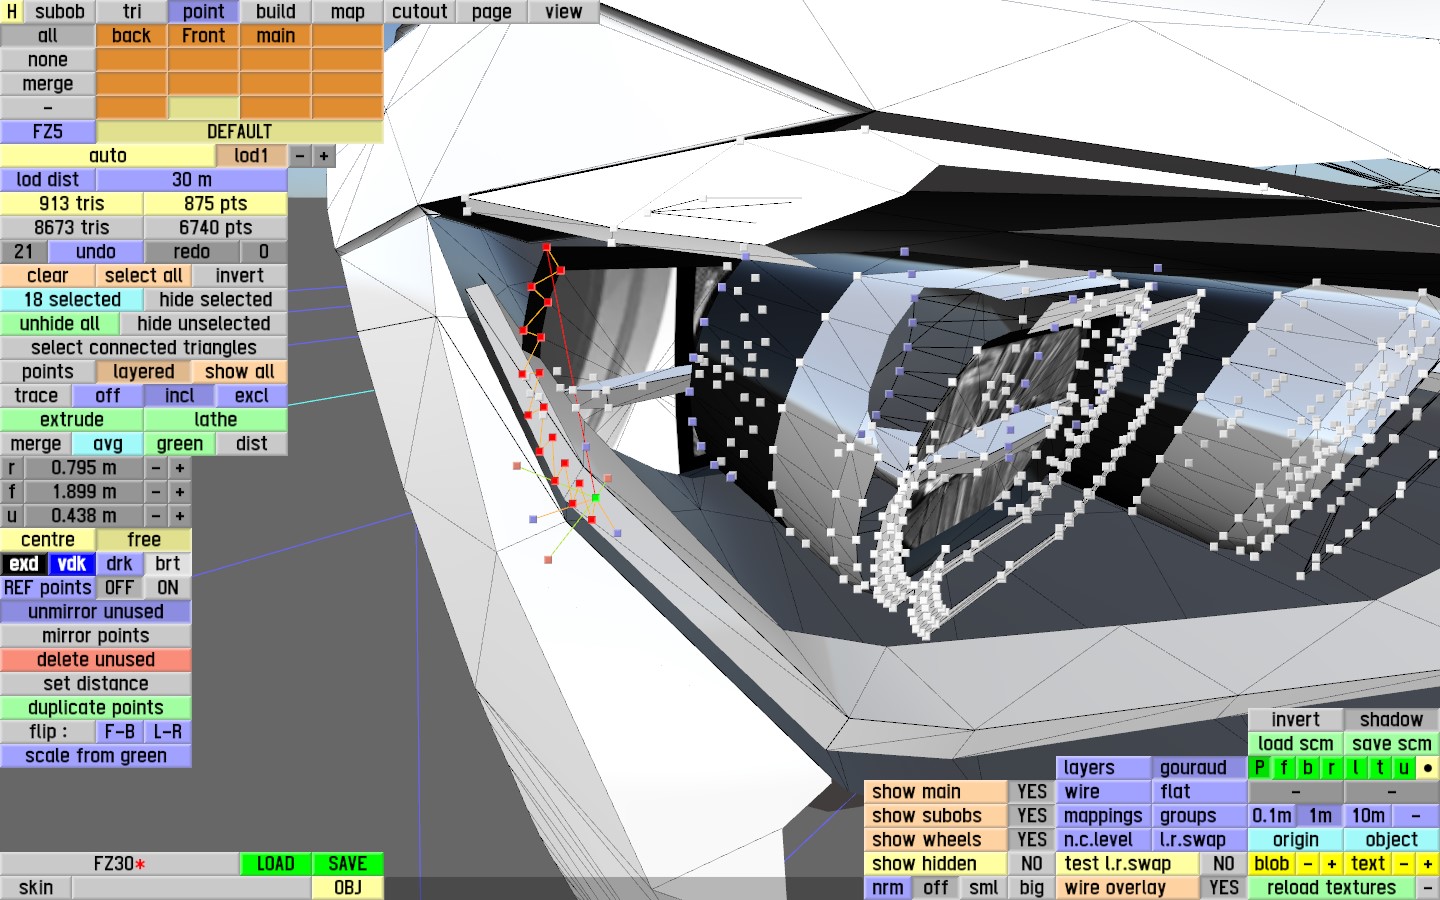Click the green SAVE button

click(x=348, y=864)
